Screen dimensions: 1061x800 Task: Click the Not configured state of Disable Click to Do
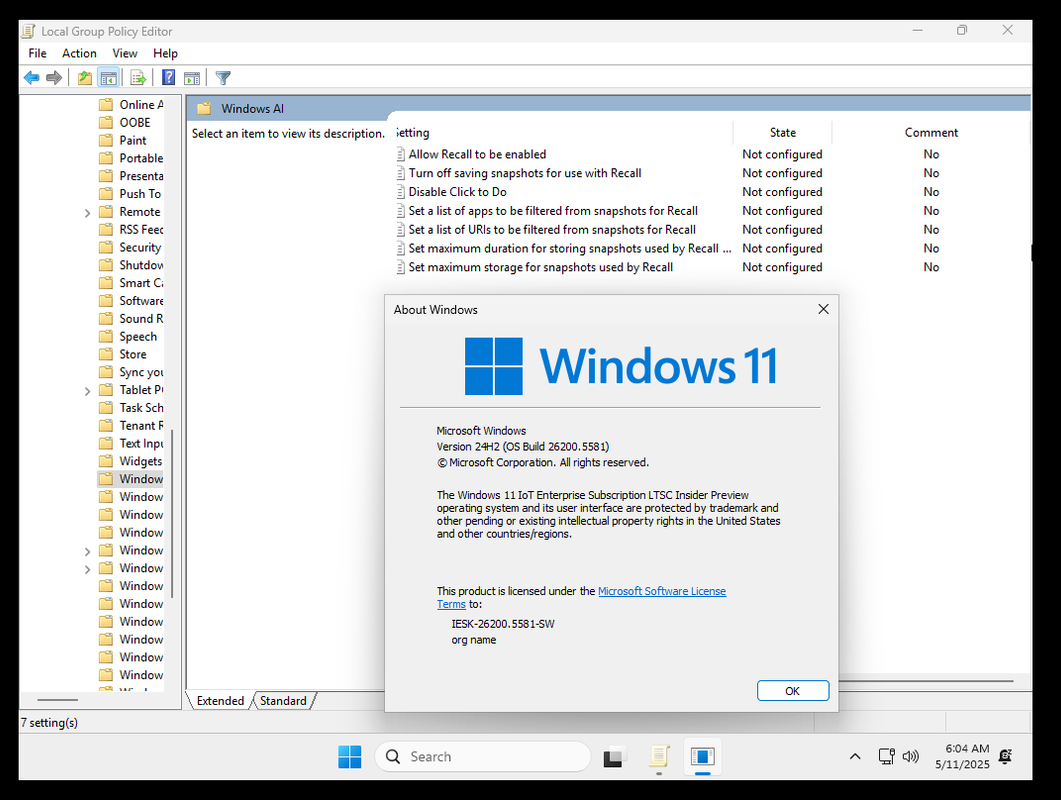click(x=782, y=192)
